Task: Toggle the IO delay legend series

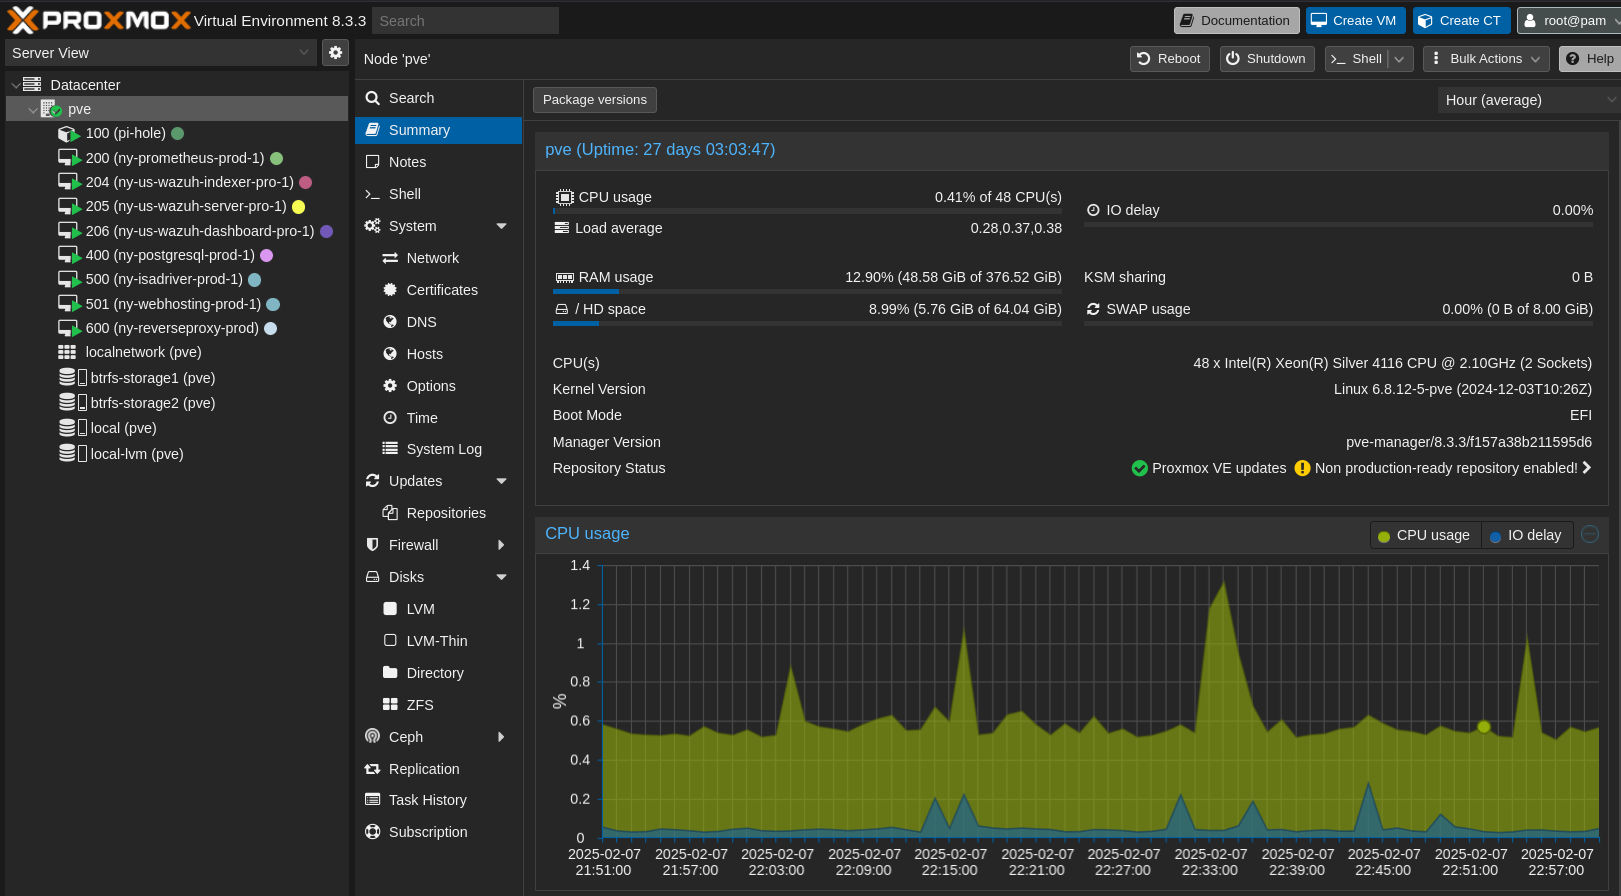Action: [x=1527, y=535]
